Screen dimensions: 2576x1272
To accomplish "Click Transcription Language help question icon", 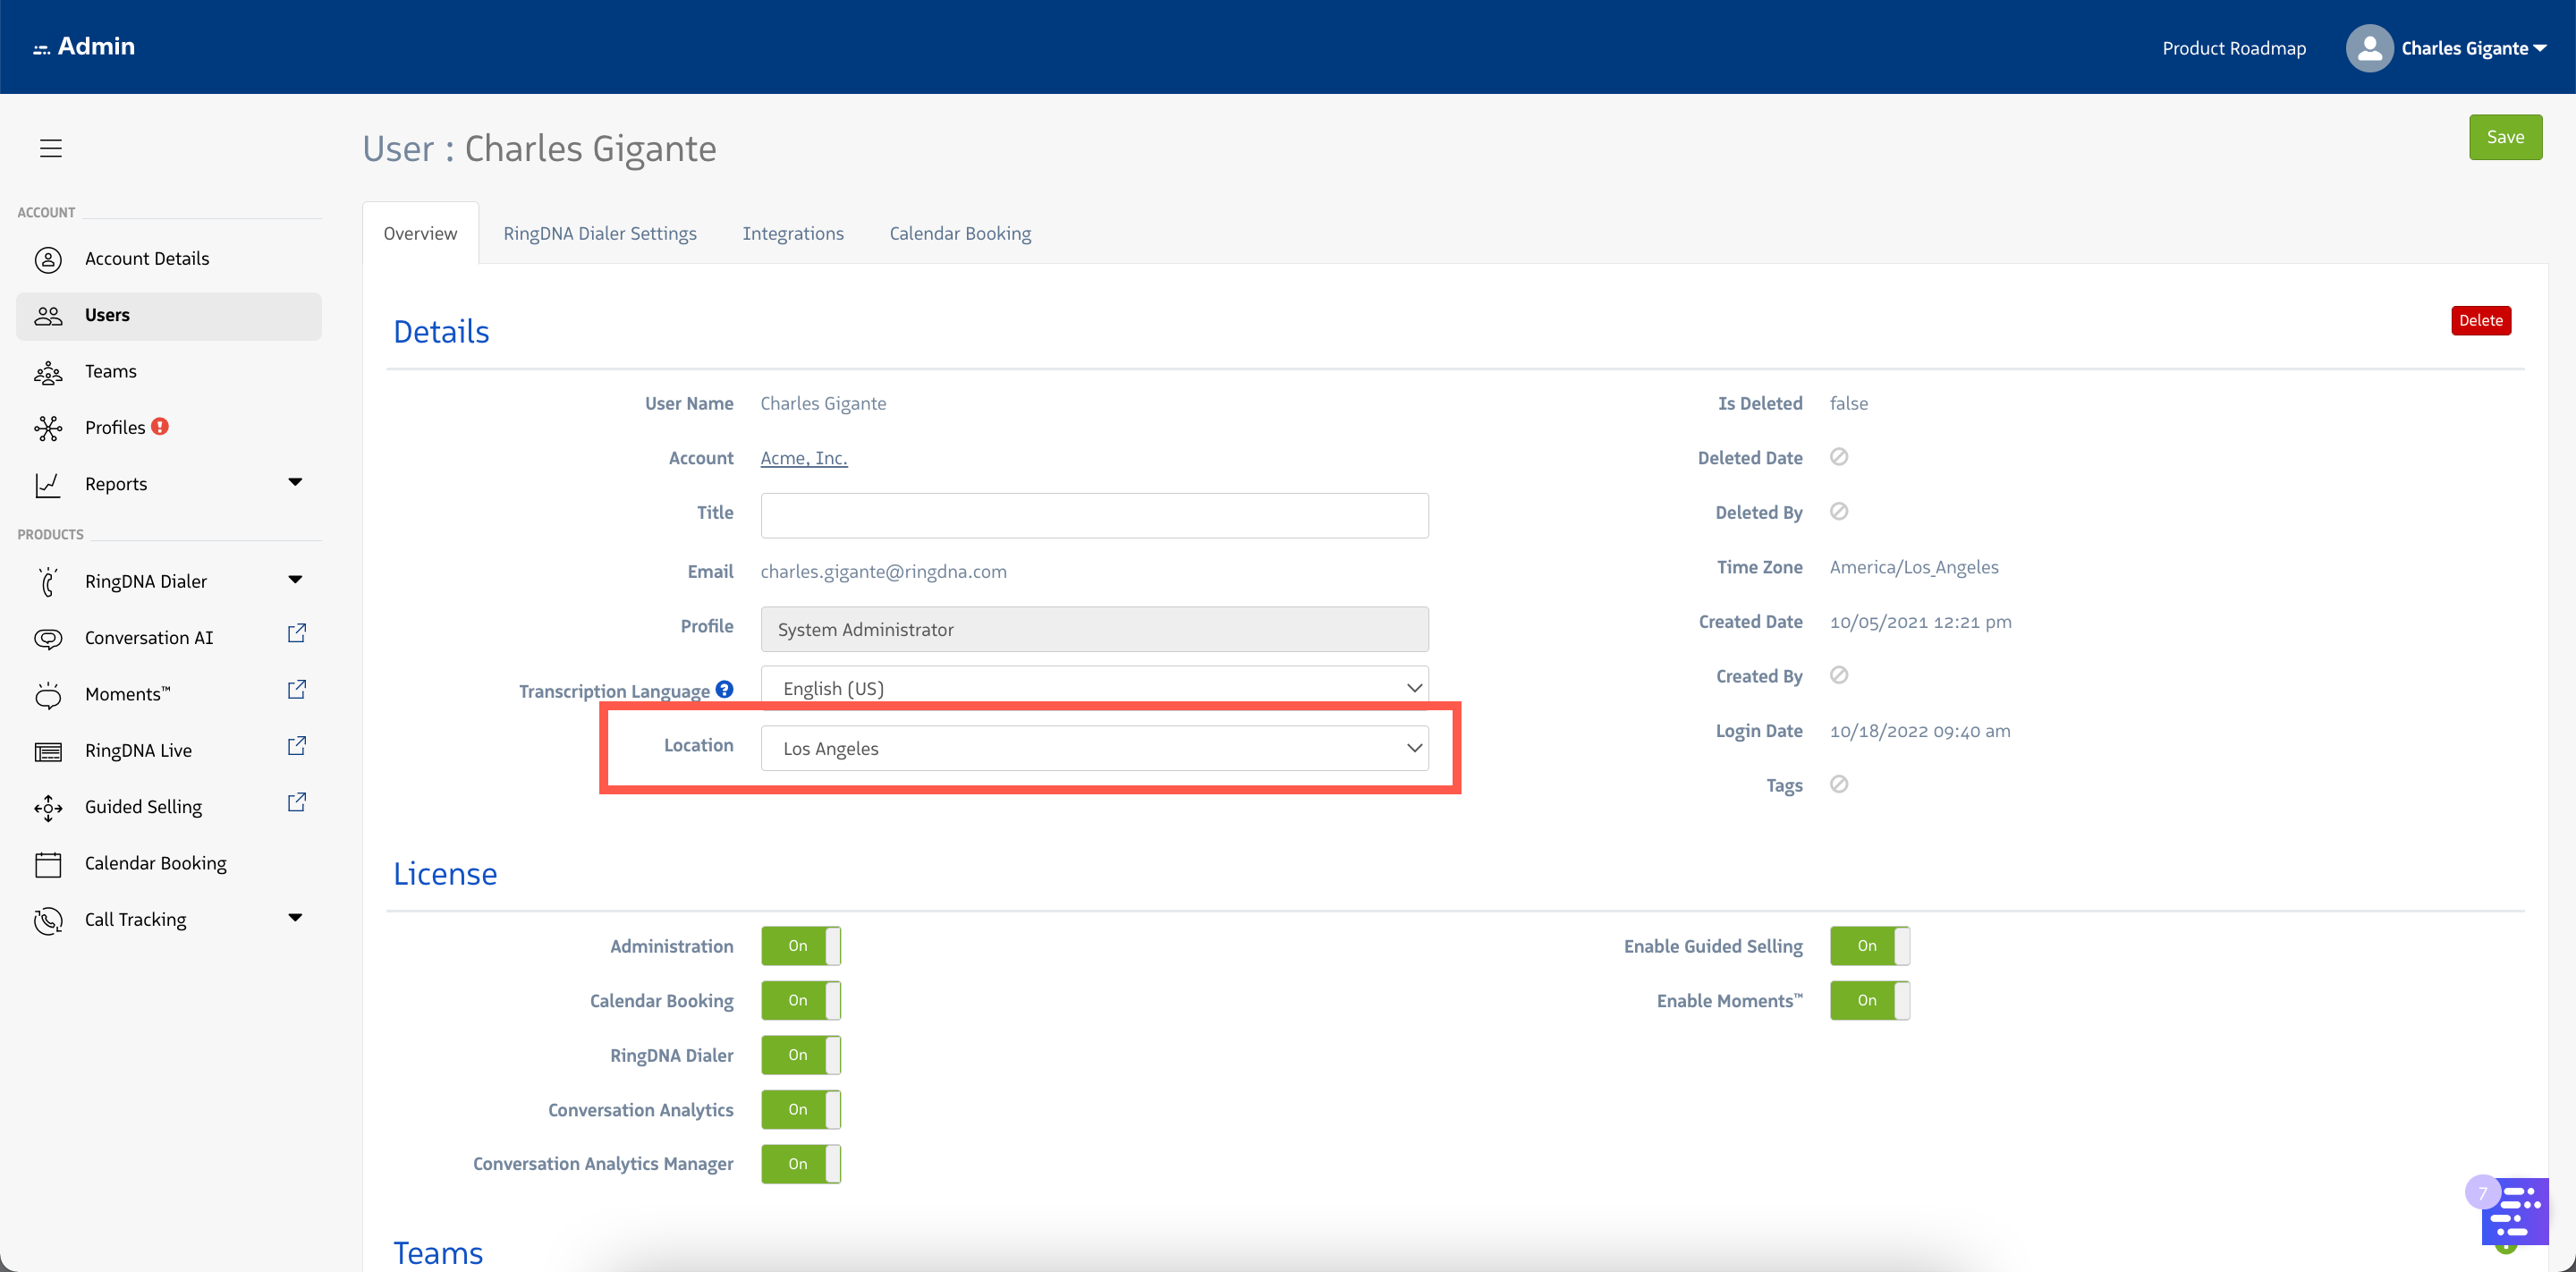I will (x=725, y=689).
